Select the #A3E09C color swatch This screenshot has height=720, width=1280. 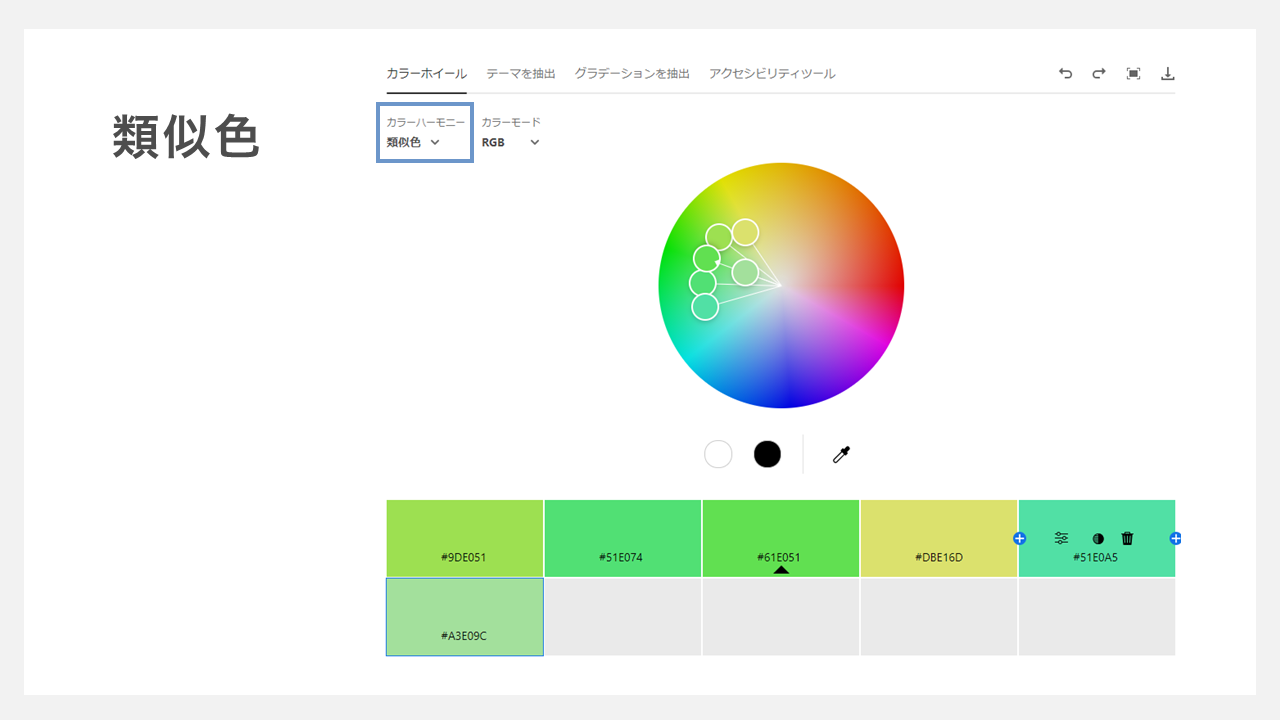click(x=465, y=617)
